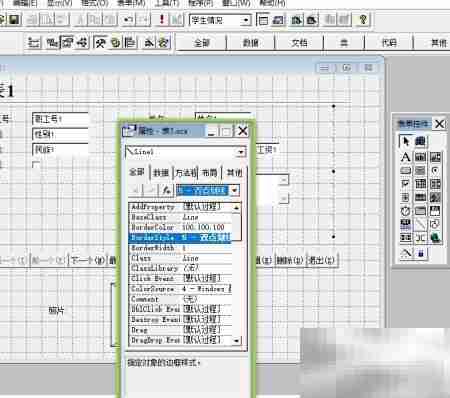Screen dimensions: 450x398
Task: Select the Check Box control tool
Action: [x=406, y=184]
